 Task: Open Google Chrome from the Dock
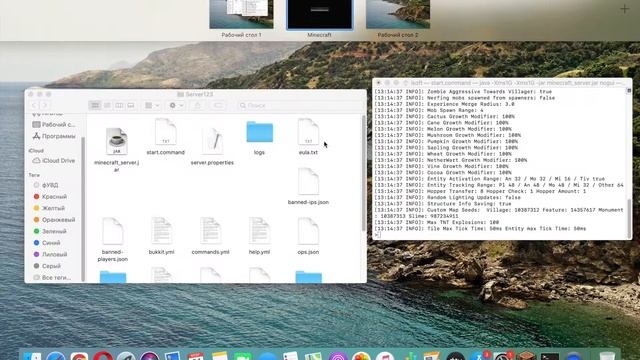click(79, 356)
